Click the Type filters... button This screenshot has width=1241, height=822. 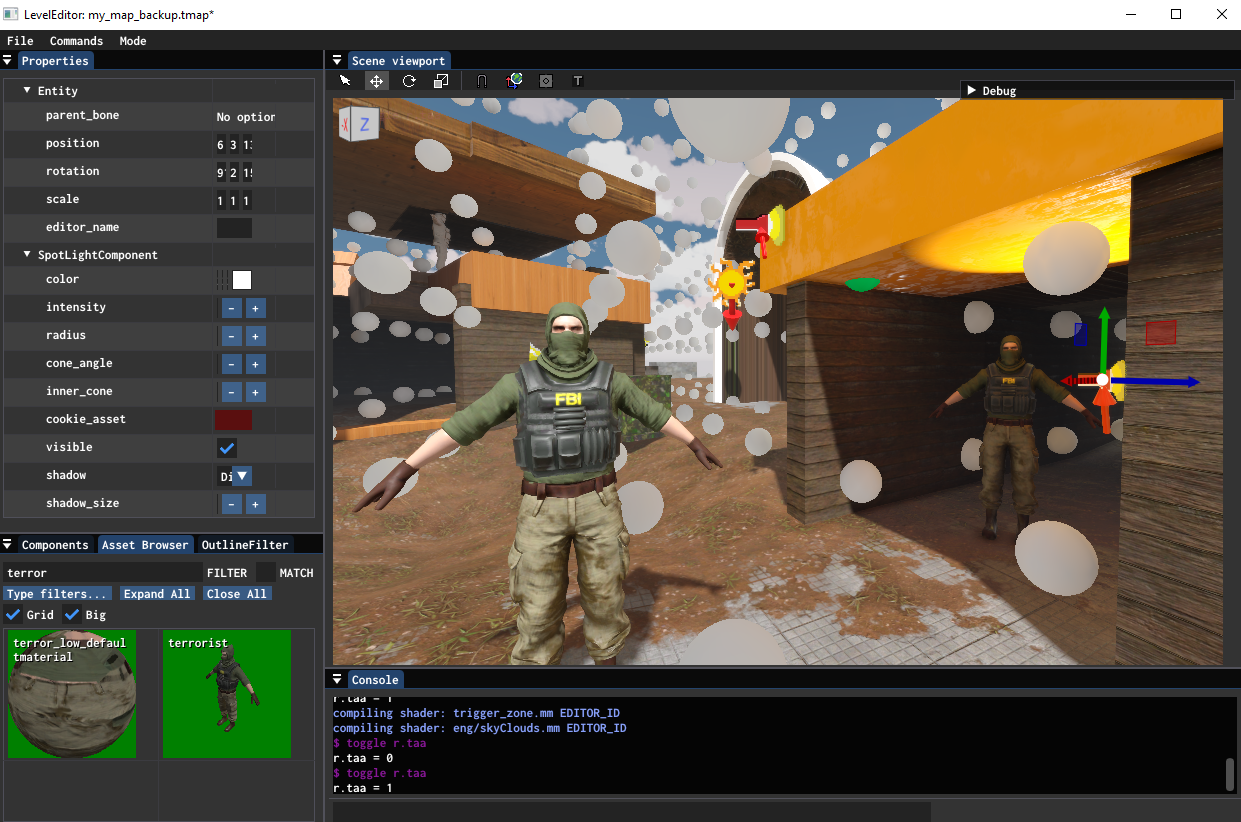click(58, 593)
